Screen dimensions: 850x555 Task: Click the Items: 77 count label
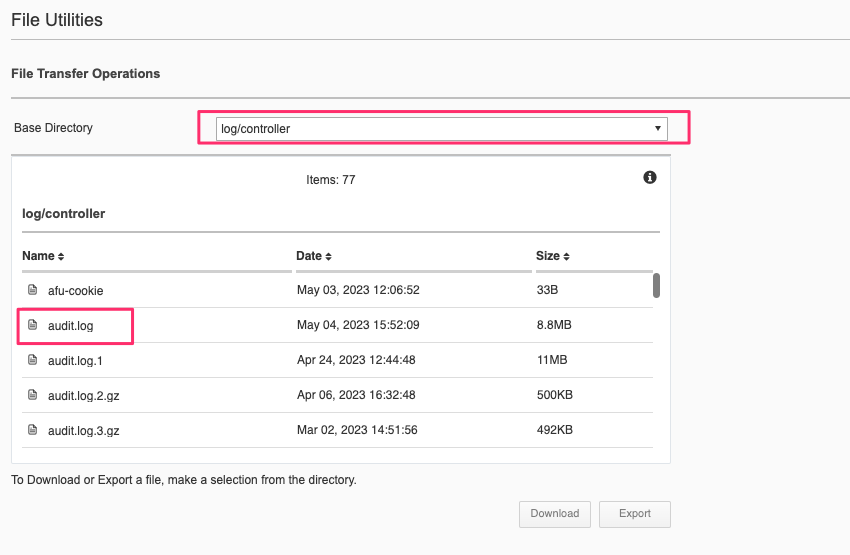[x=331, y=180]
